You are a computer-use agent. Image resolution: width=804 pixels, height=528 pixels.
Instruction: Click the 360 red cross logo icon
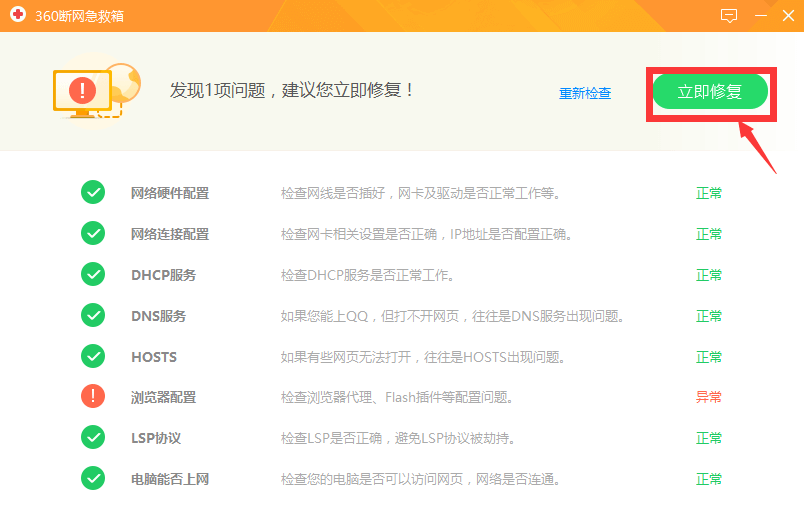pos(18,15)
